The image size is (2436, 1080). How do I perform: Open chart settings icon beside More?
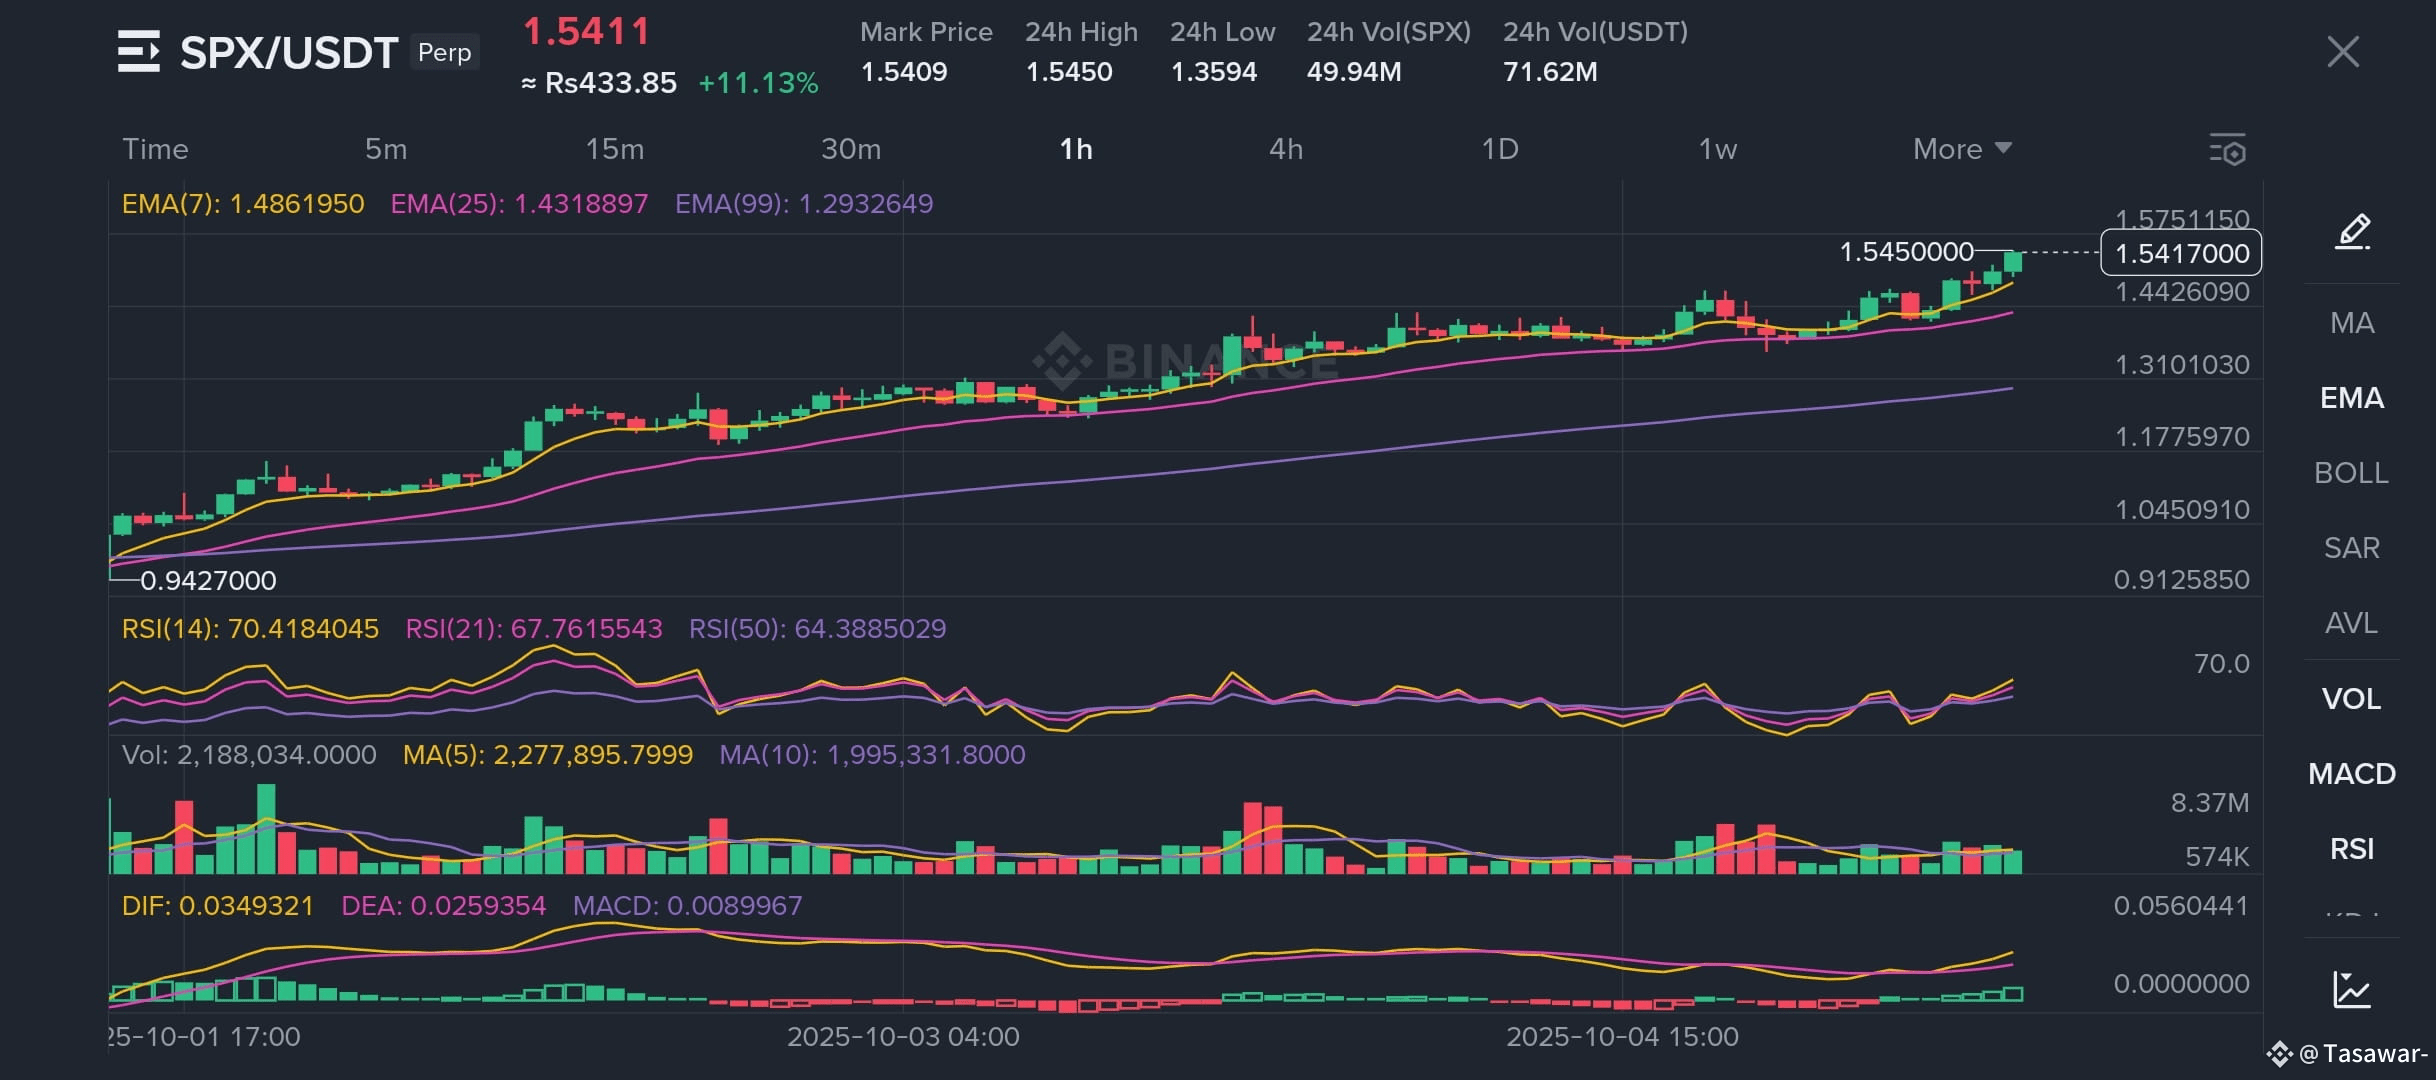pos(2227,149)
